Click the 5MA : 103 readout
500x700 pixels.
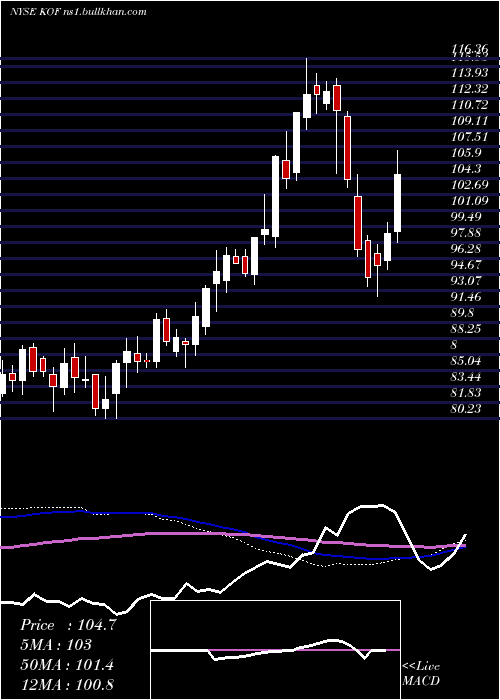[56, 645]
